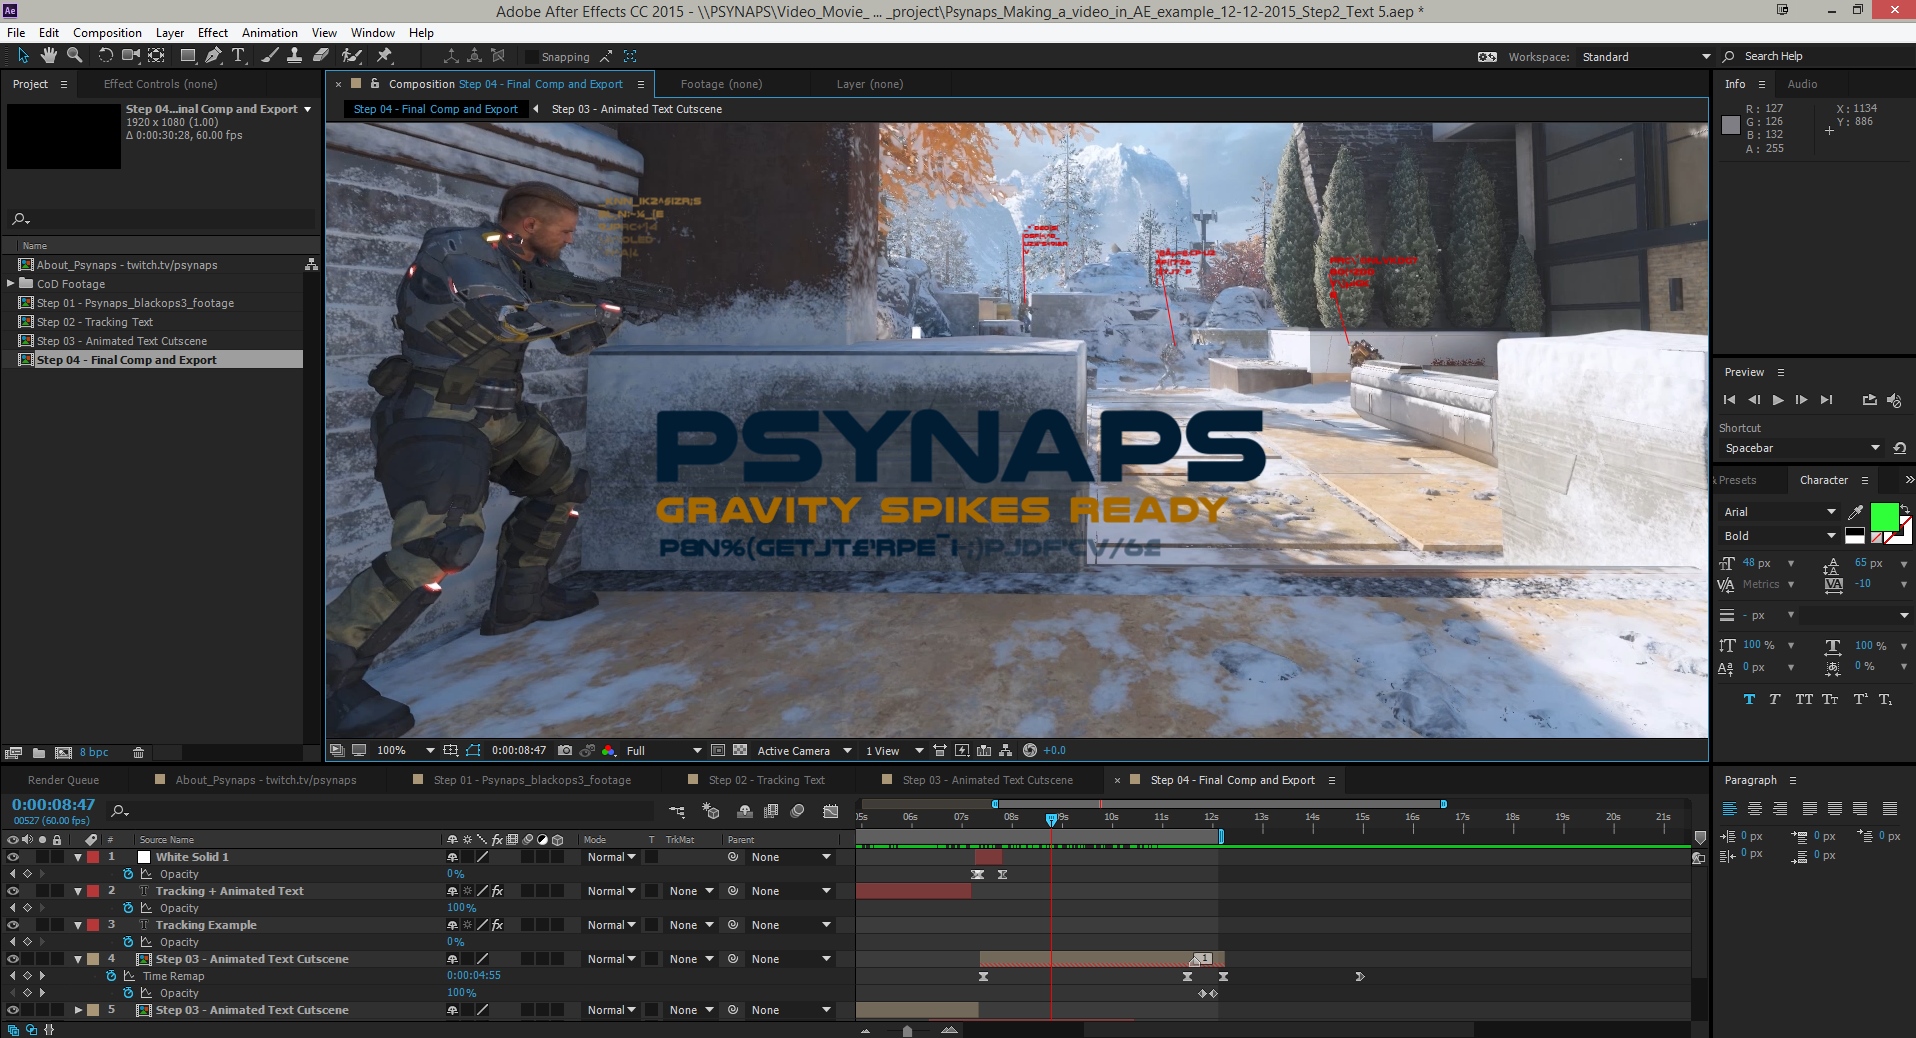The width and height of the screenshot is (1916, 1038).
Task: Click the green fill color swatch
Action: [1884, 516]
